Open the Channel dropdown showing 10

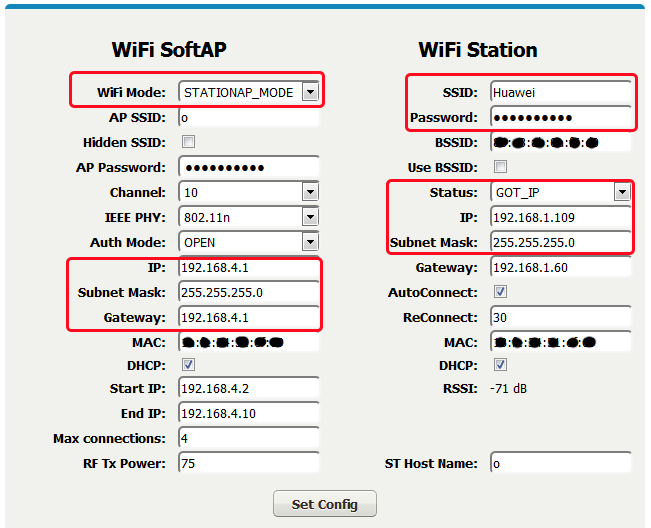click(249, 192)
